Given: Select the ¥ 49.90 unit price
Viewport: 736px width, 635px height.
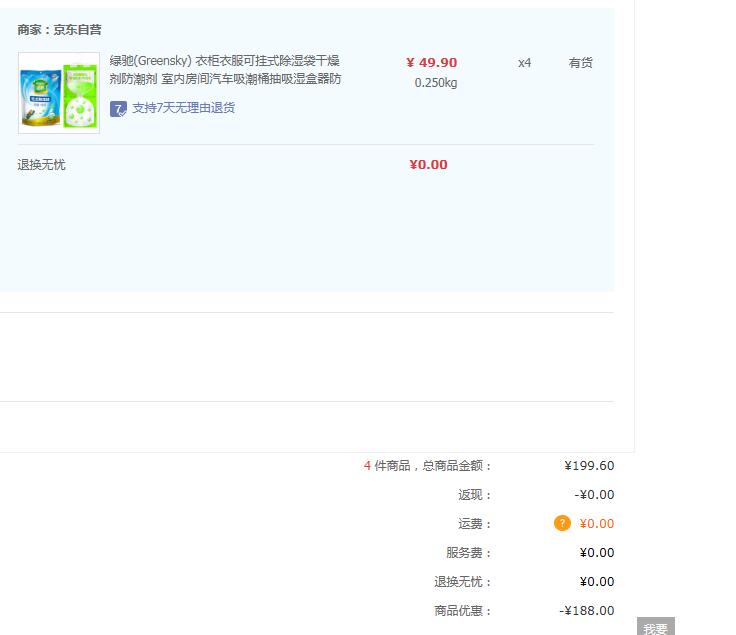Looking at the screenshot, I should click(431, 62).
